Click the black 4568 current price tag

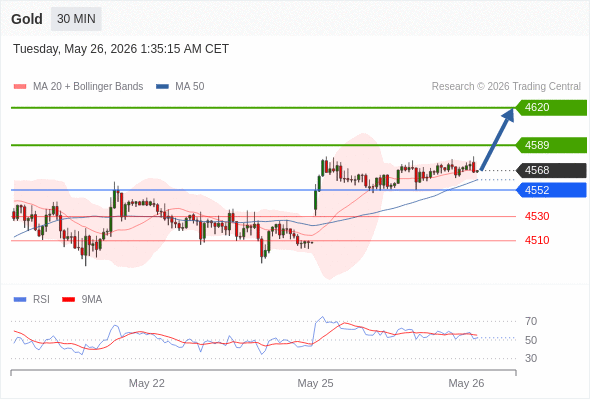pos(551,170)
